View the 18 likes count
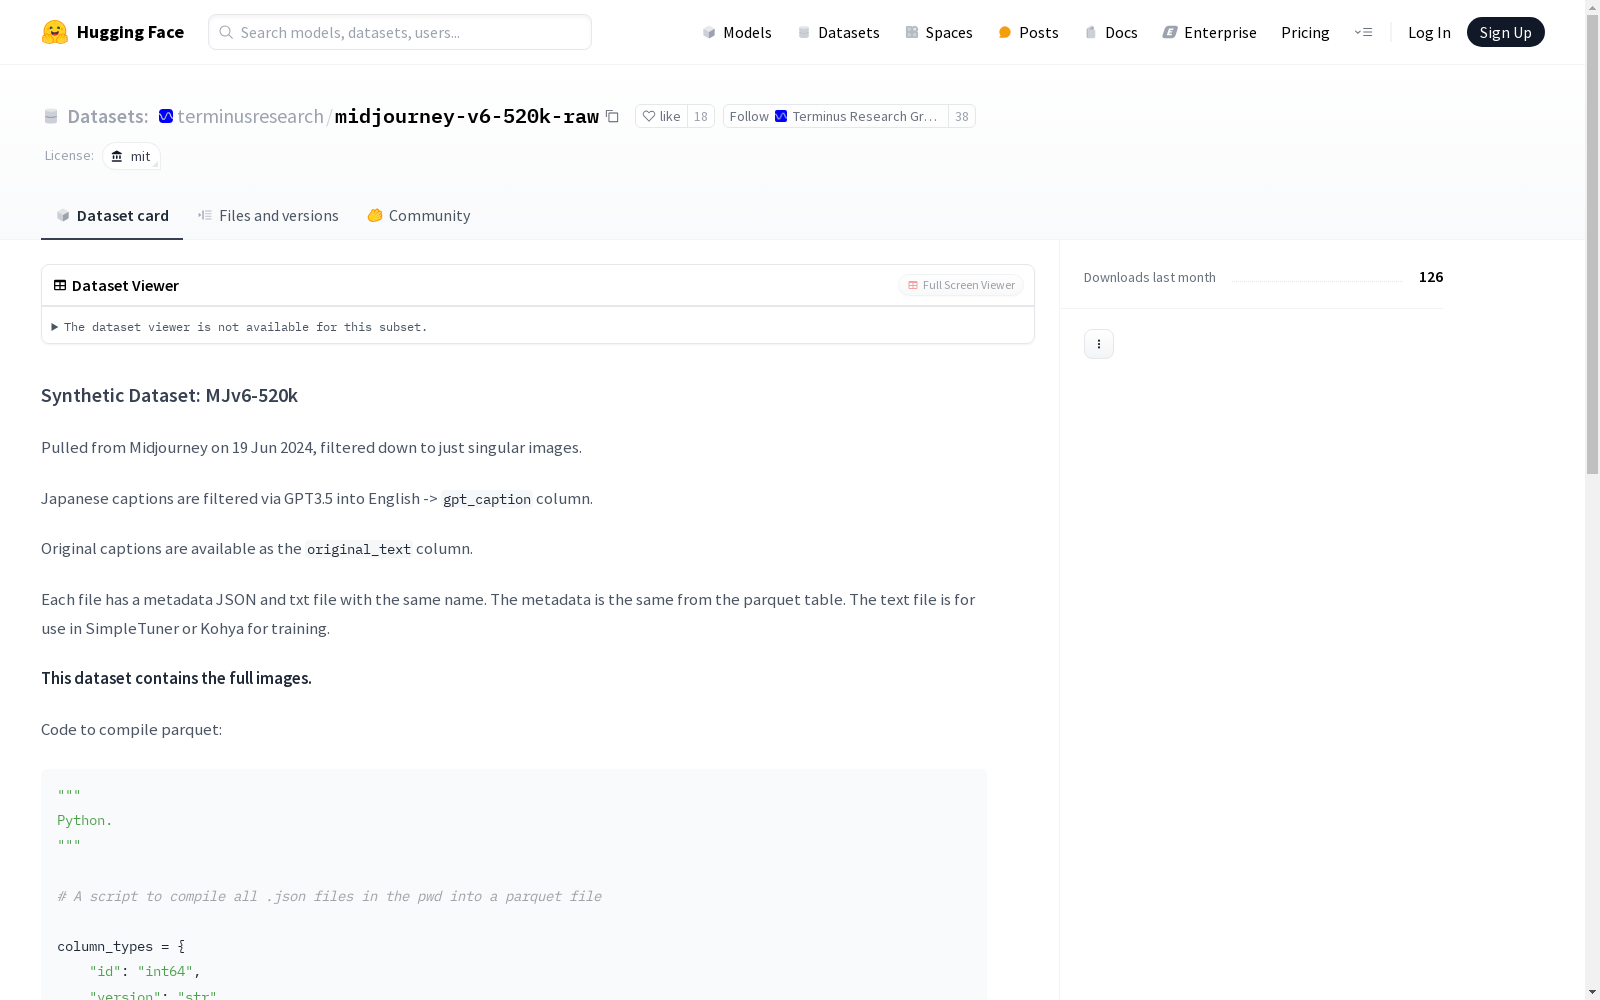 pyautogui.click(x=701, y=116)
